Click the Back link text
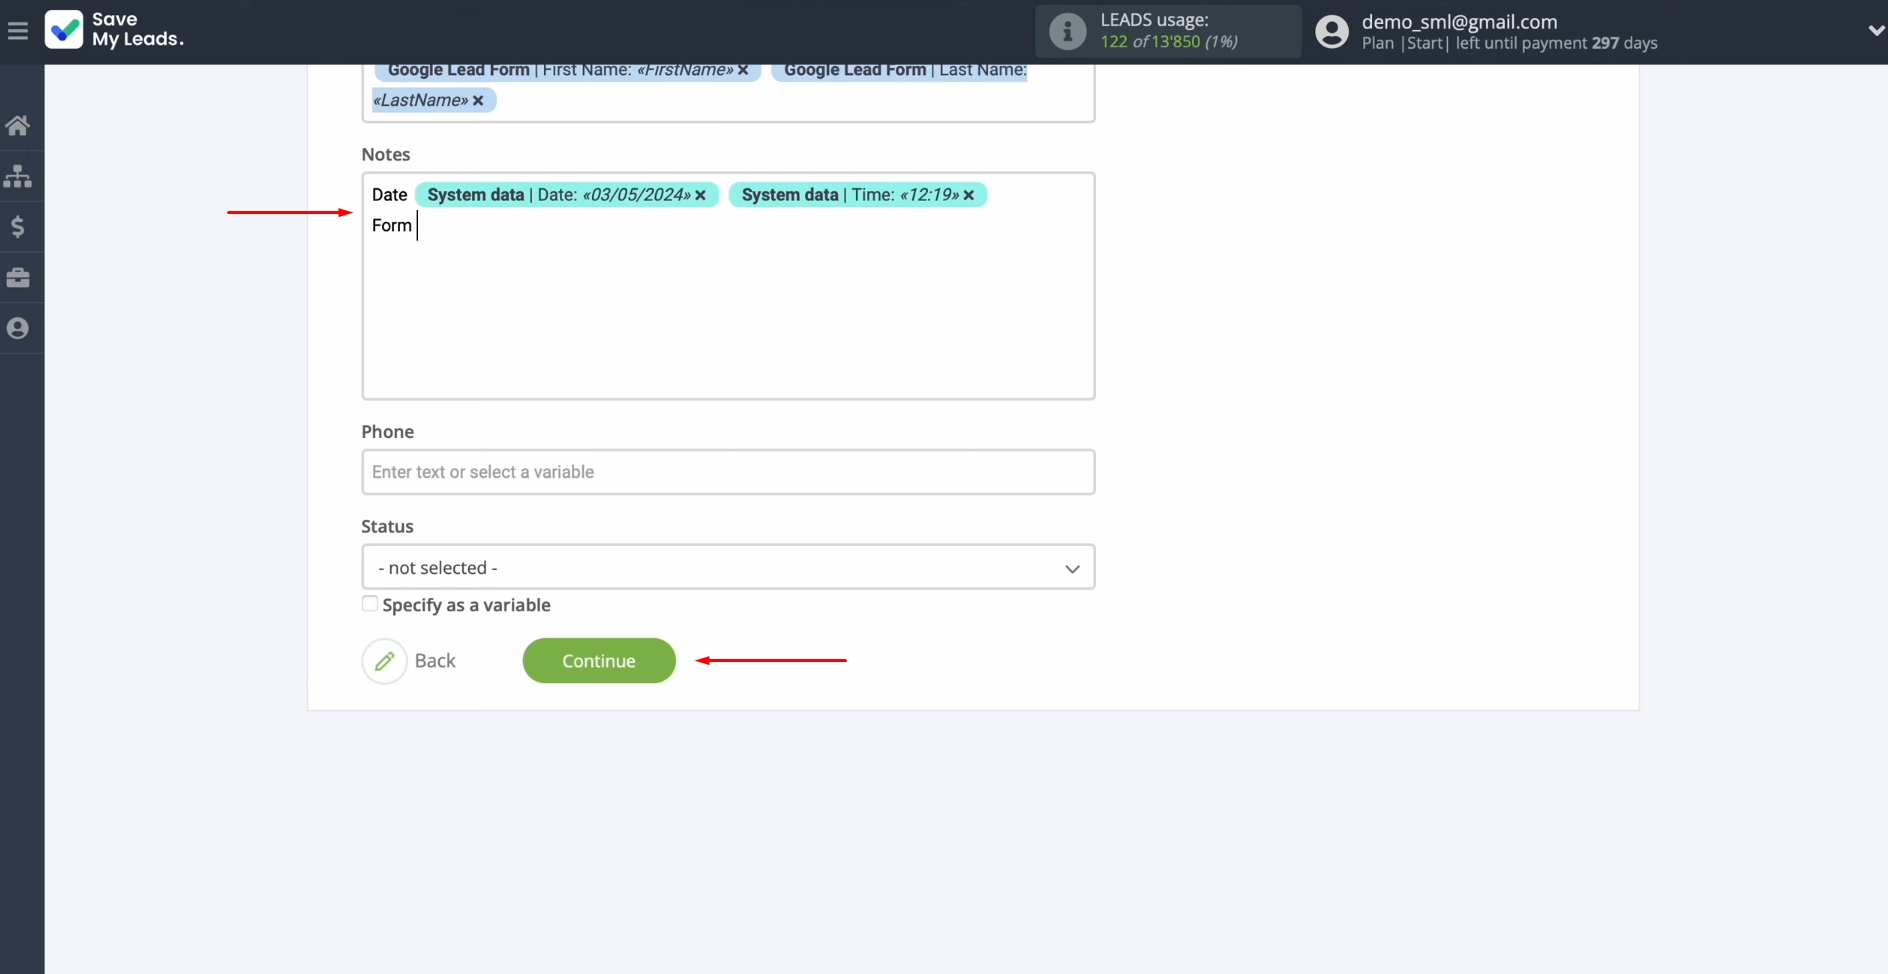 [x=435, y=661]
